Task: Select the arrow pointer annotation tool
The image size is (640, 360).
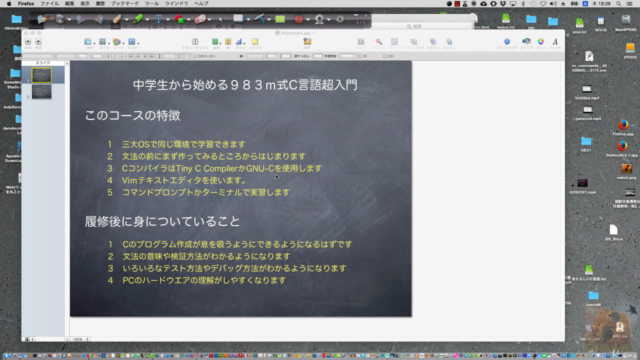Action: (220, 20)
